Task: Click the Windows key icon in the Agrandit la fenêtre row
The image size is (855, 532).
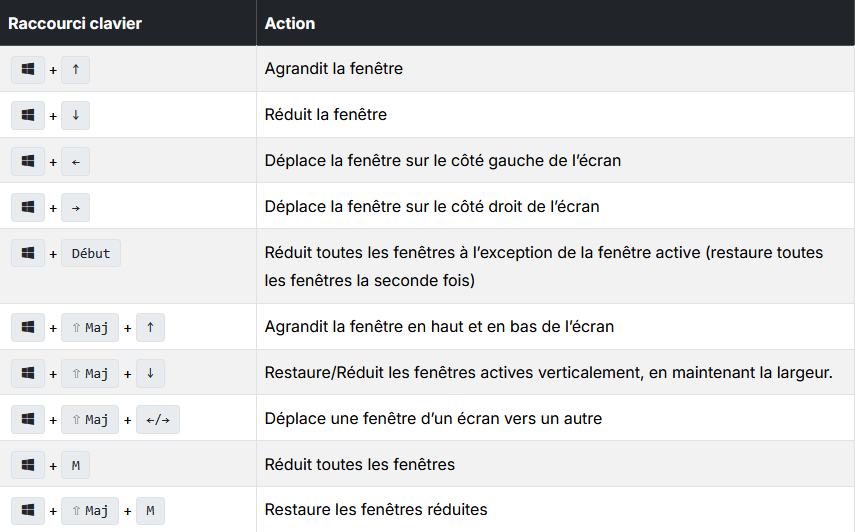Action: [28, 69]
